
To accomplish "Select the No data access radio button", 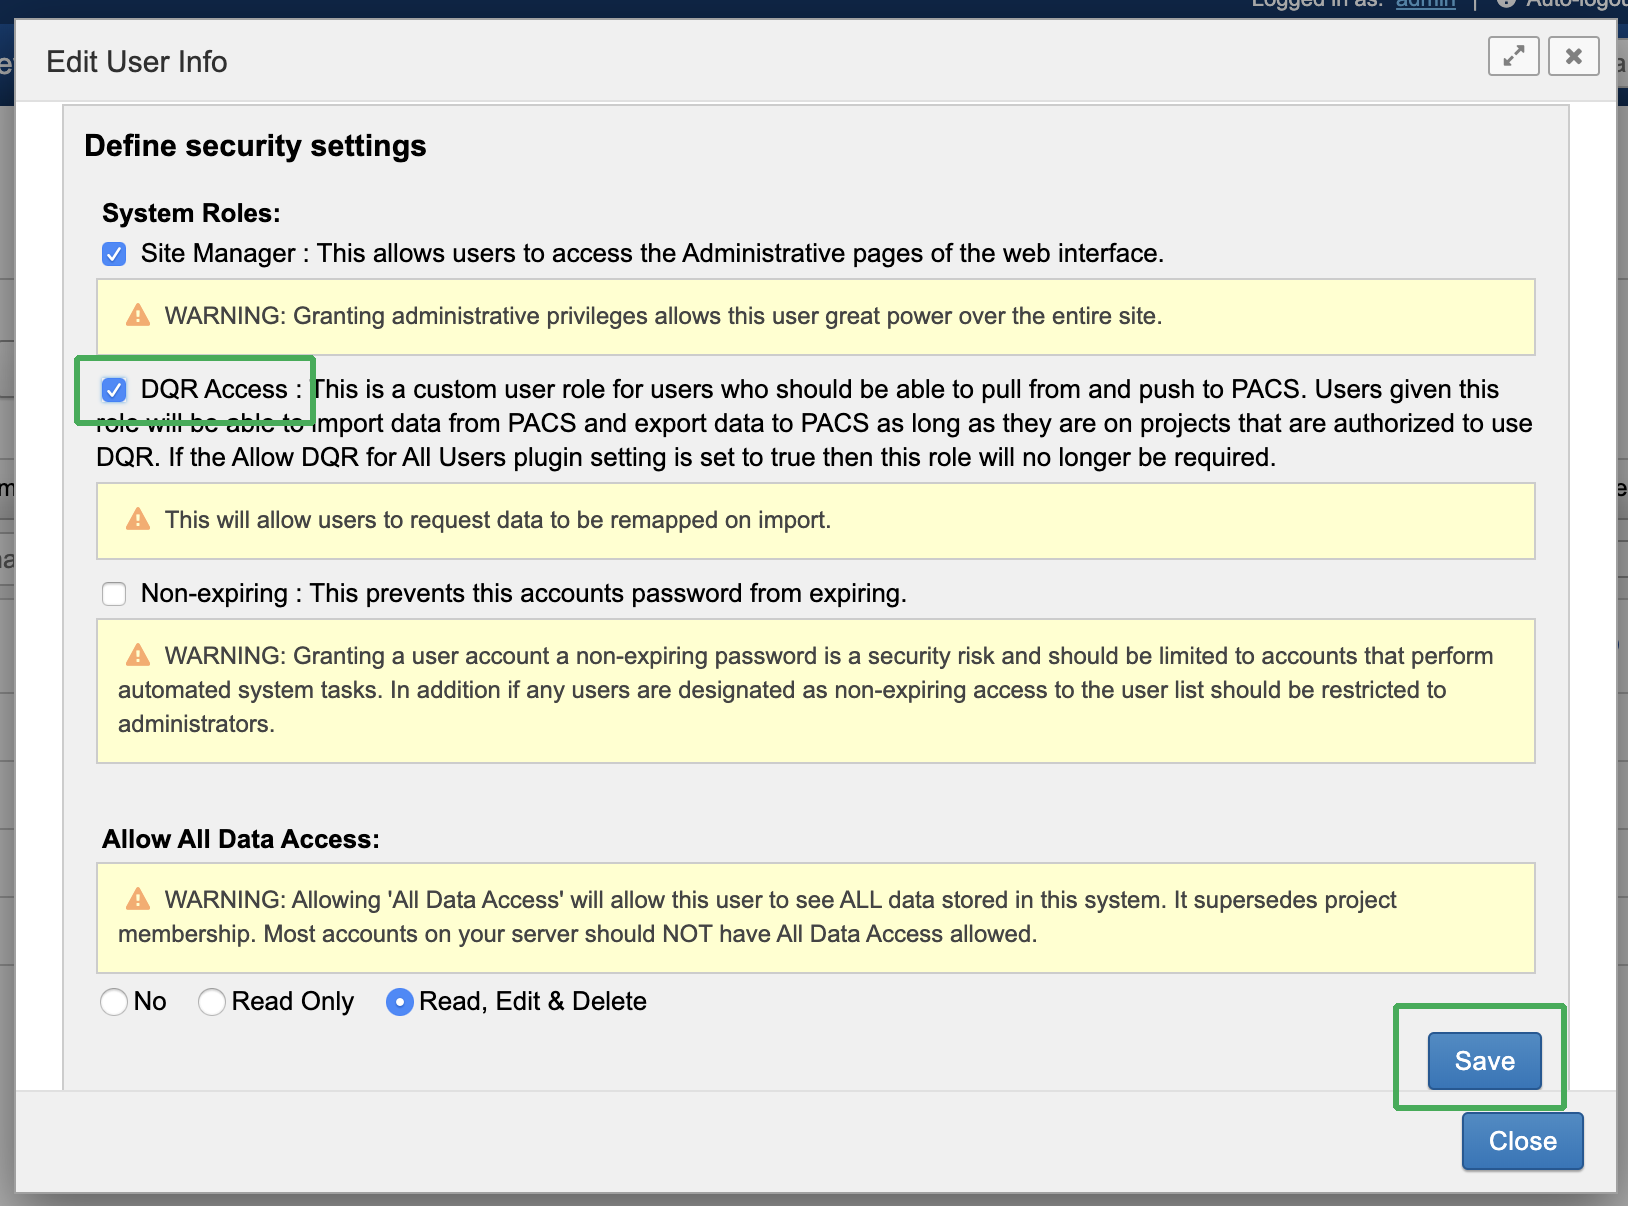I will tap(114, 1002).
